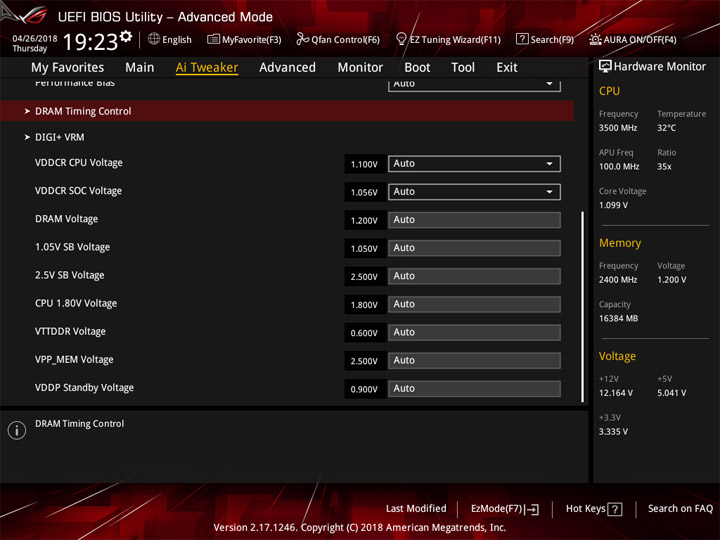Click the info icon beside DRAM Timing Control
Screen dimensions: 720x540
tap(17, 430)
